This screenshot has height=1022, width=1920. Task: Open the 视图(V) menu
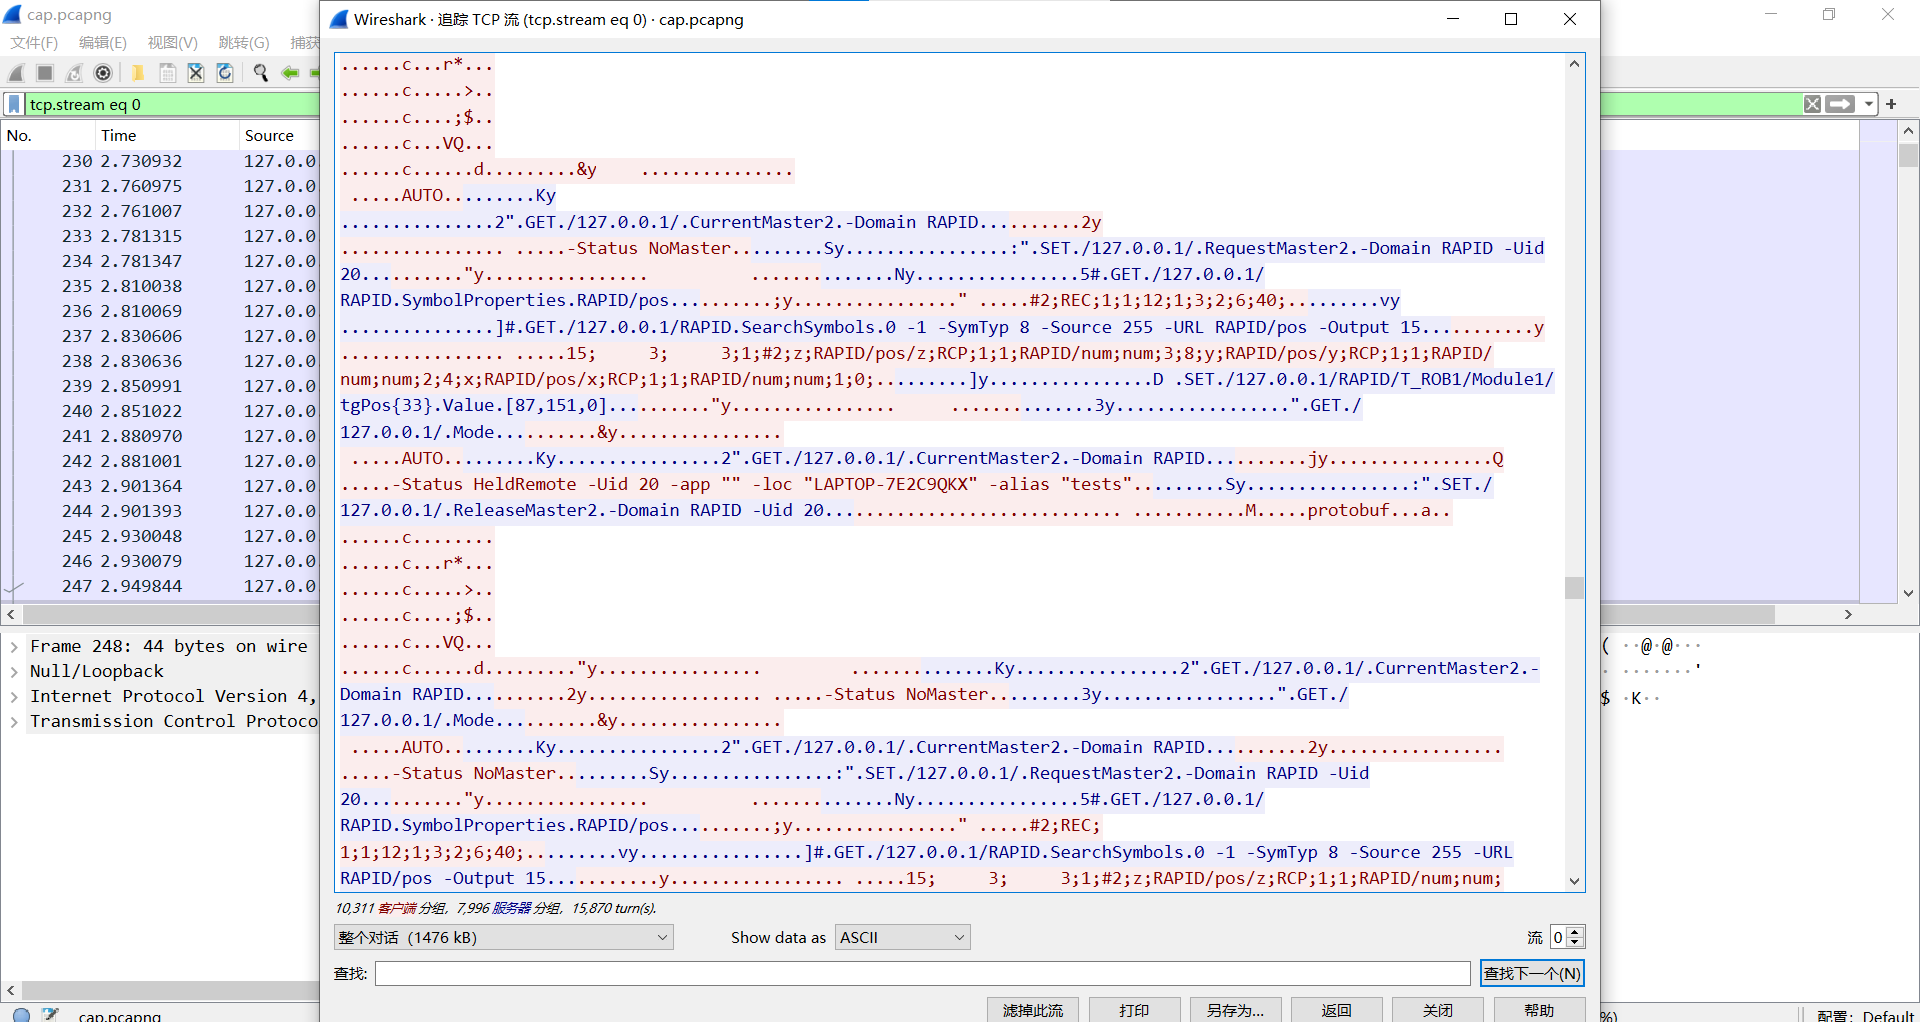[x=173, y=42]
